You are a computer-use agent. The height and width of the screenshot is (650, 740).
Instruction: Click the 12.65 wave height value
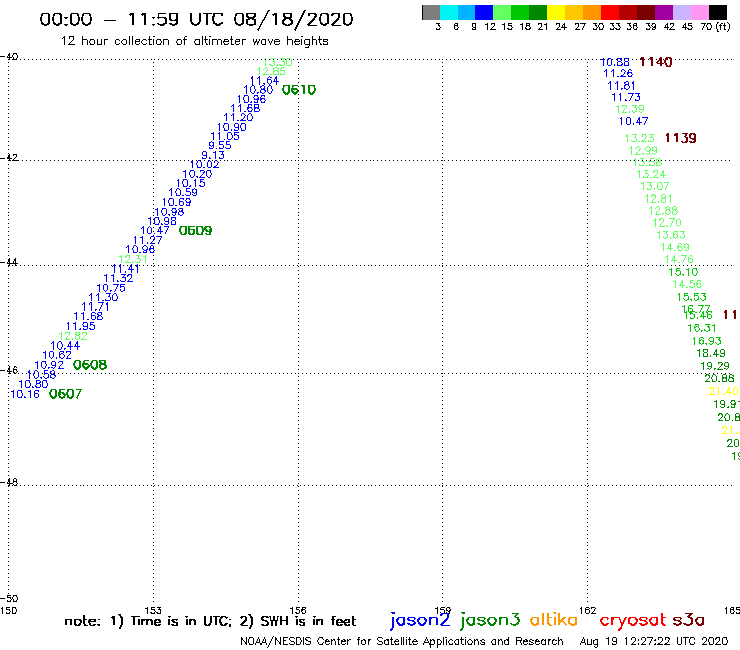(271, 71)
